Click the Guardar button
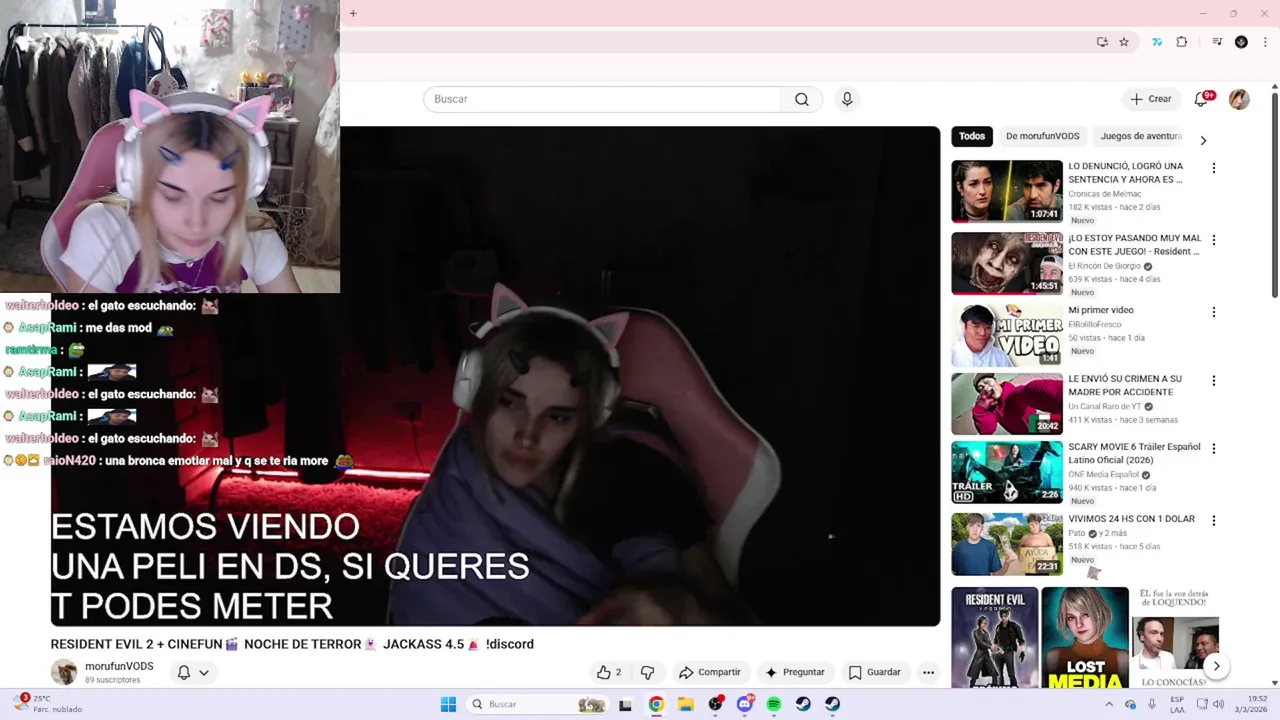 pyautogui.click(x=874, y=672)
